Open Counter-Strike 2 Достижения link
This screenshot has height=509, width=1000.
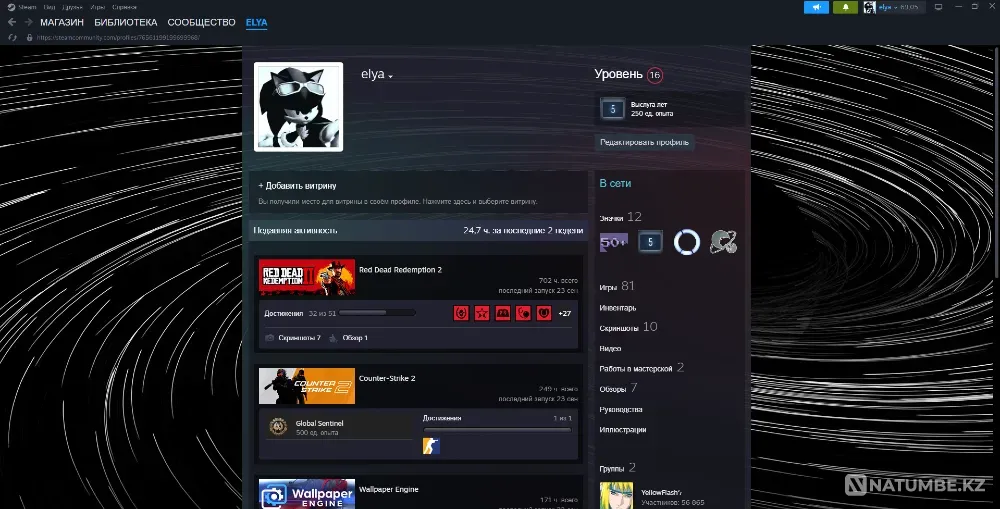(442, 418)
